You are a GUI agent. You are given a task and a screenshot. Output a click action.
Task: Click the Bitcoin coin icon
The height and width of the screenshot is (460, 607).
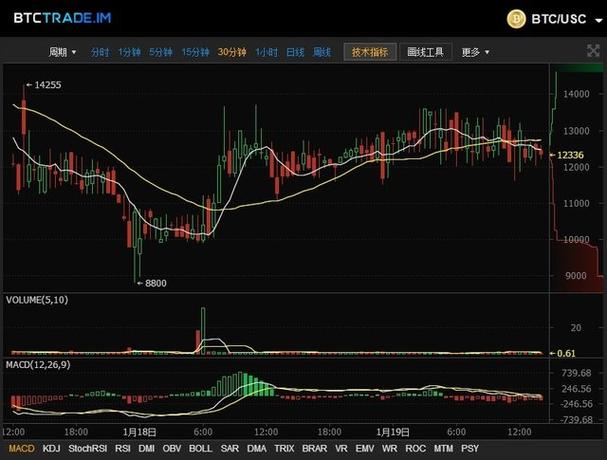[x=516, y=19]
